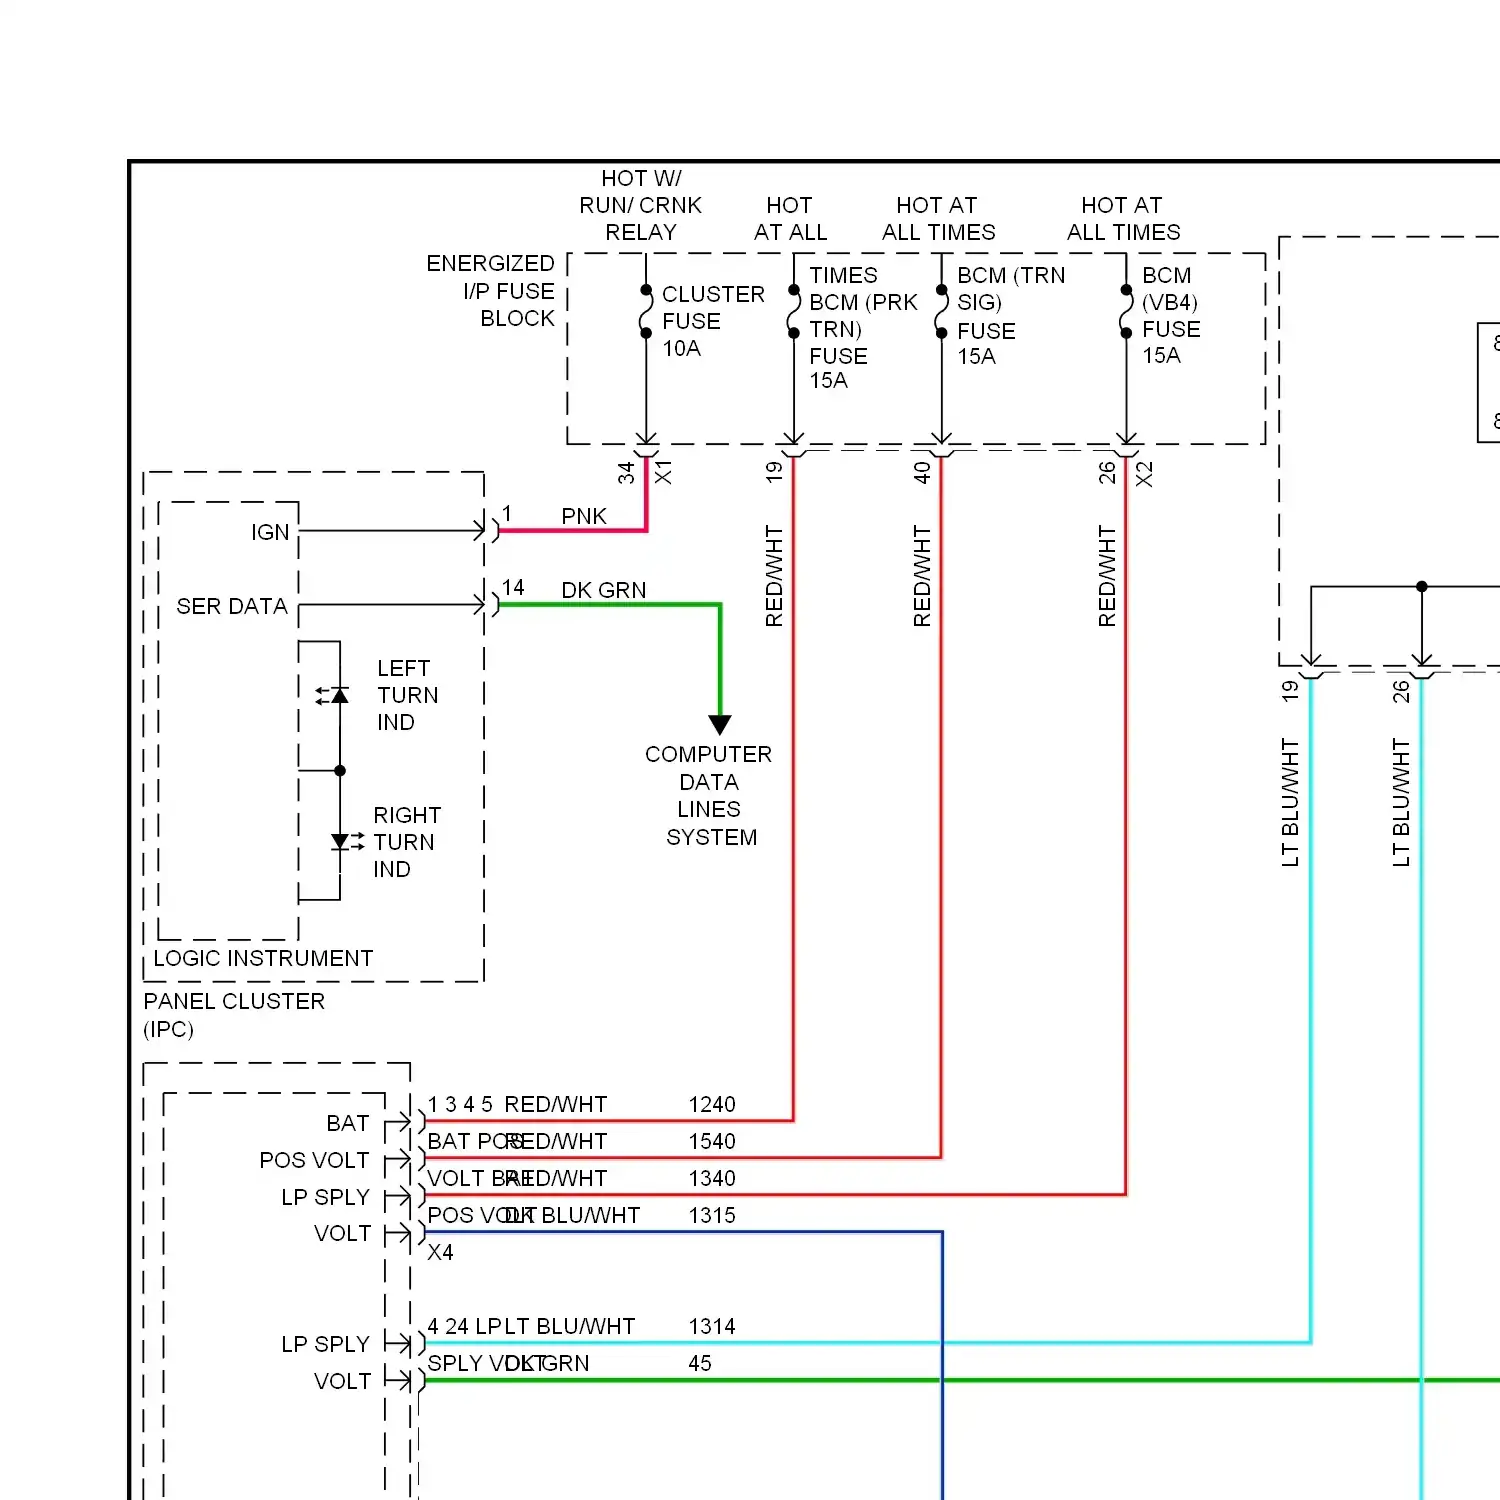Click the PNK wire color label
The image size is (1500, 1500).
584,516
